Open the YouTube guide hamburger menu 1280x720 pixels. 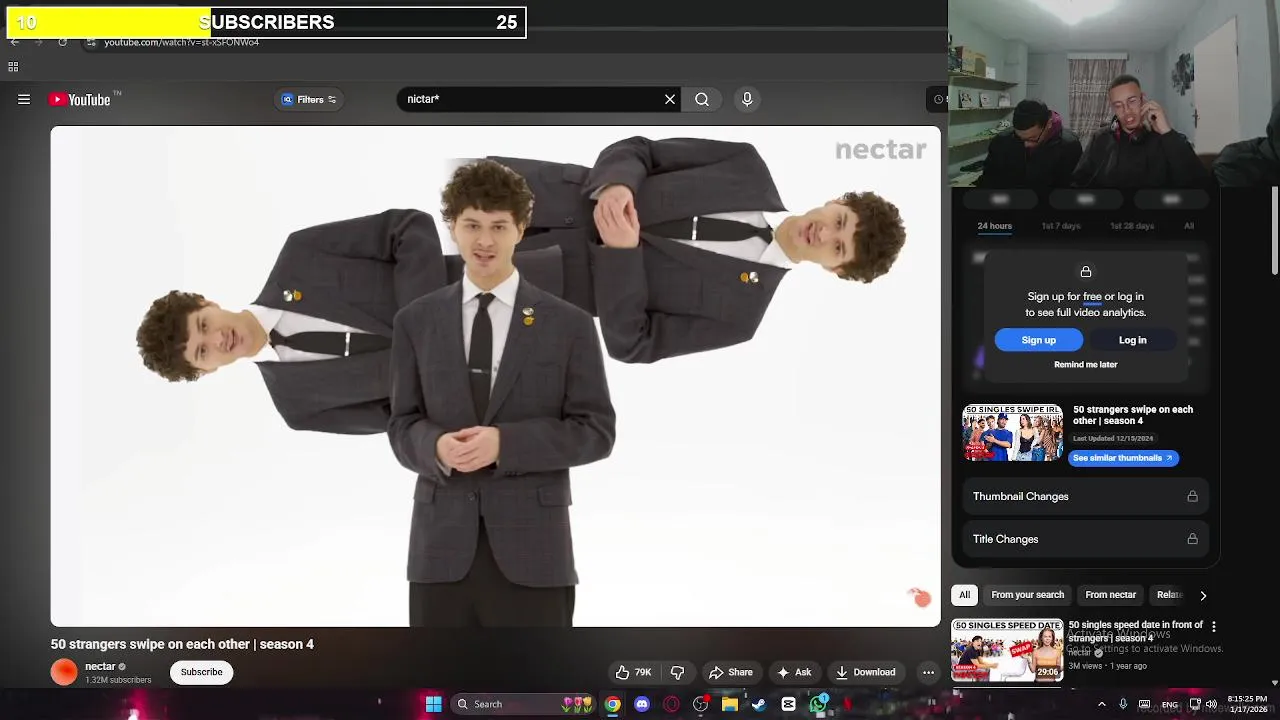(24, 99)
